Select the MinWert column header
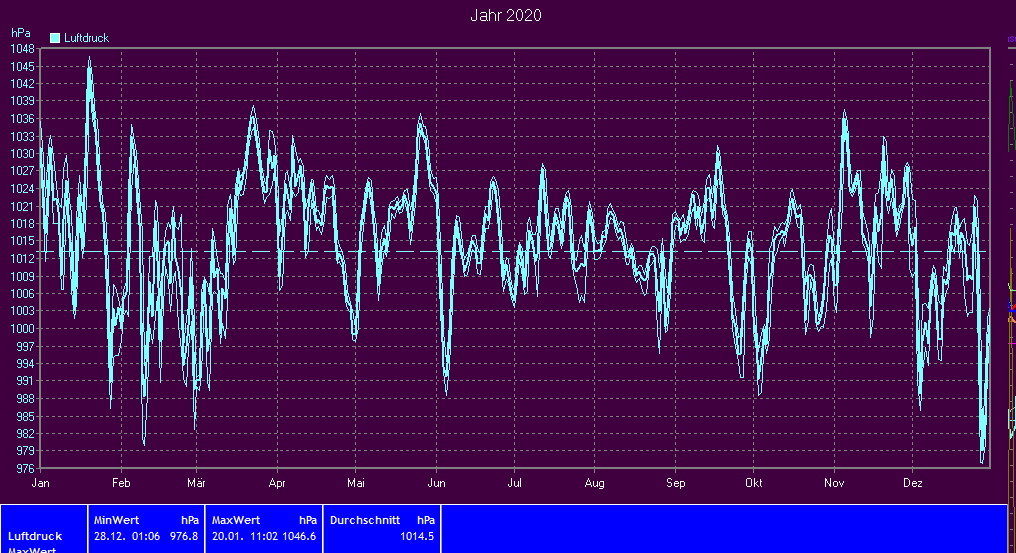1016x553 pixels. tap(115, 520)
